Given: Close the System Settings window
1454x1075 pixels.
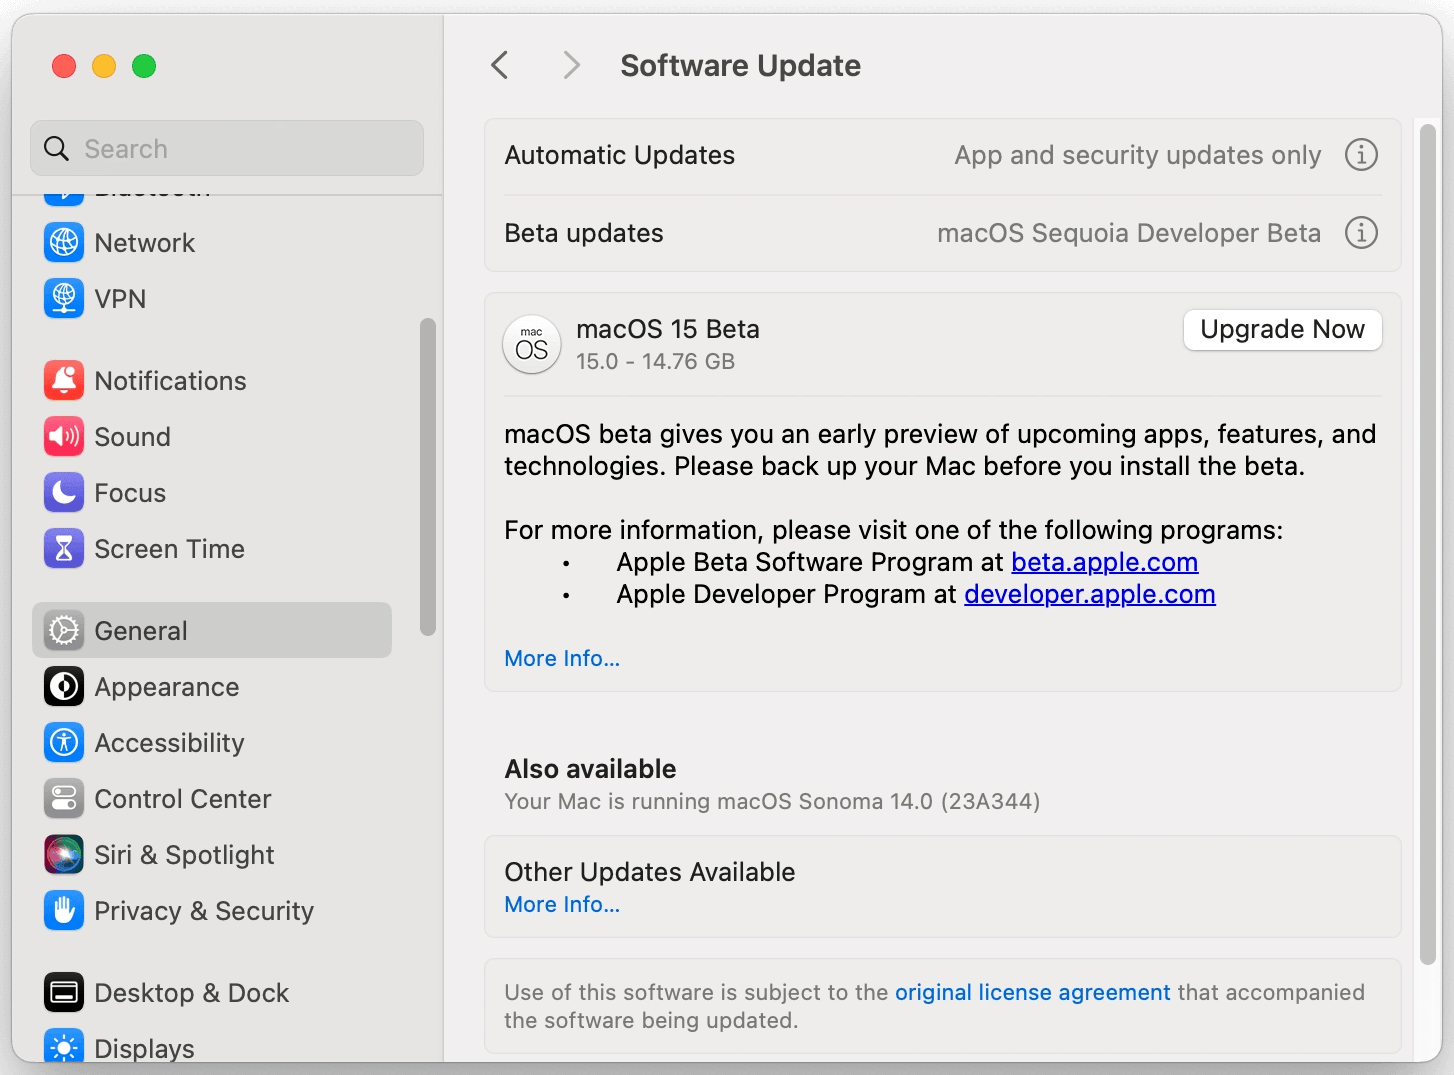Looking at the screenshot, I should pos(64,66).
